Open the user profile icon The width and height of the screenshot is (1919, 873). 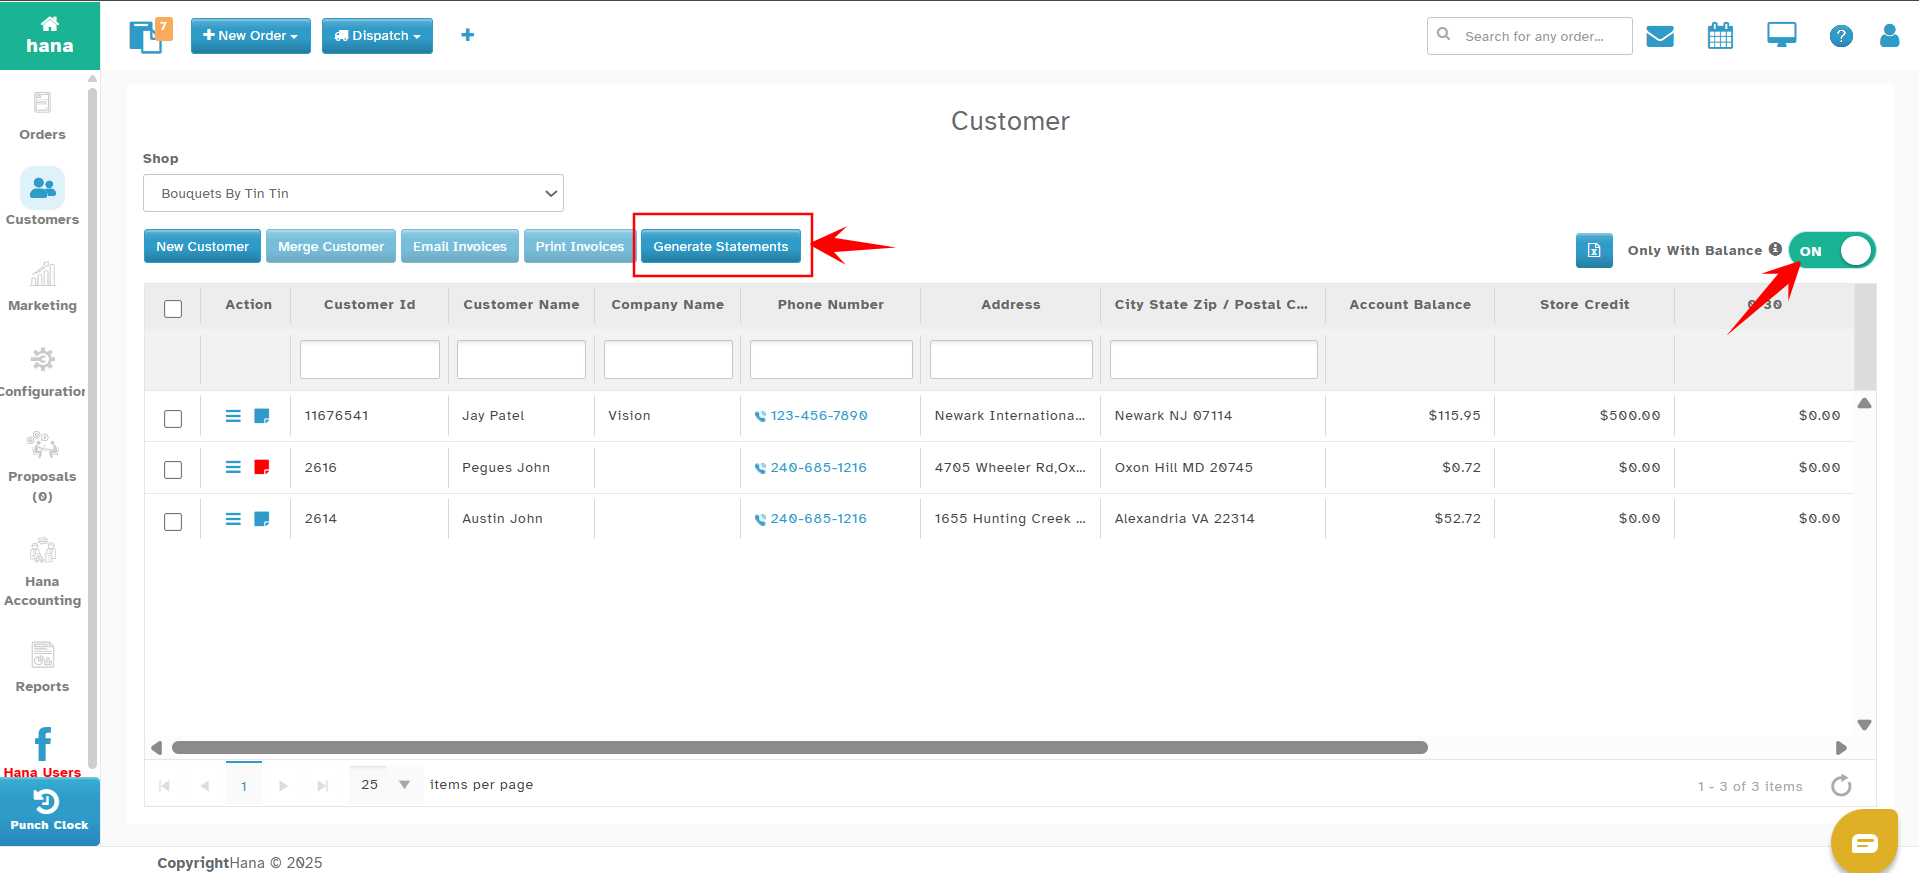1889,36
